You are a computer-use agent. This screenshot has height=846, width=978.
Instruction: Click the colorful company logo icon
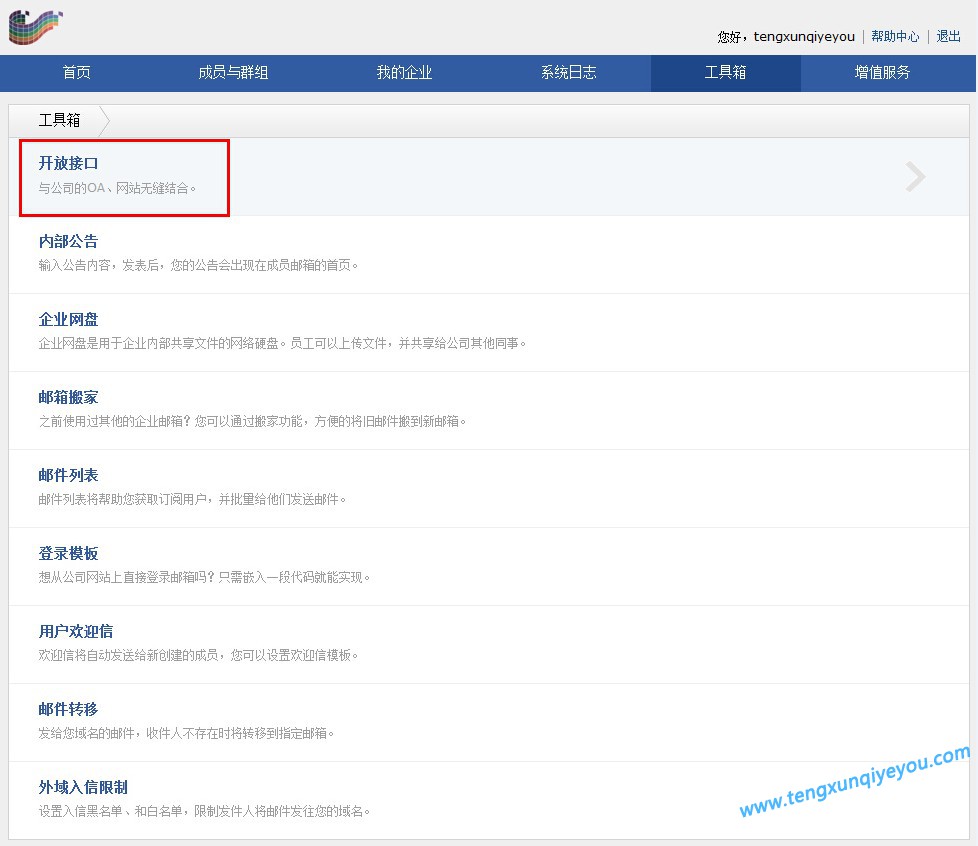(36, 27)
